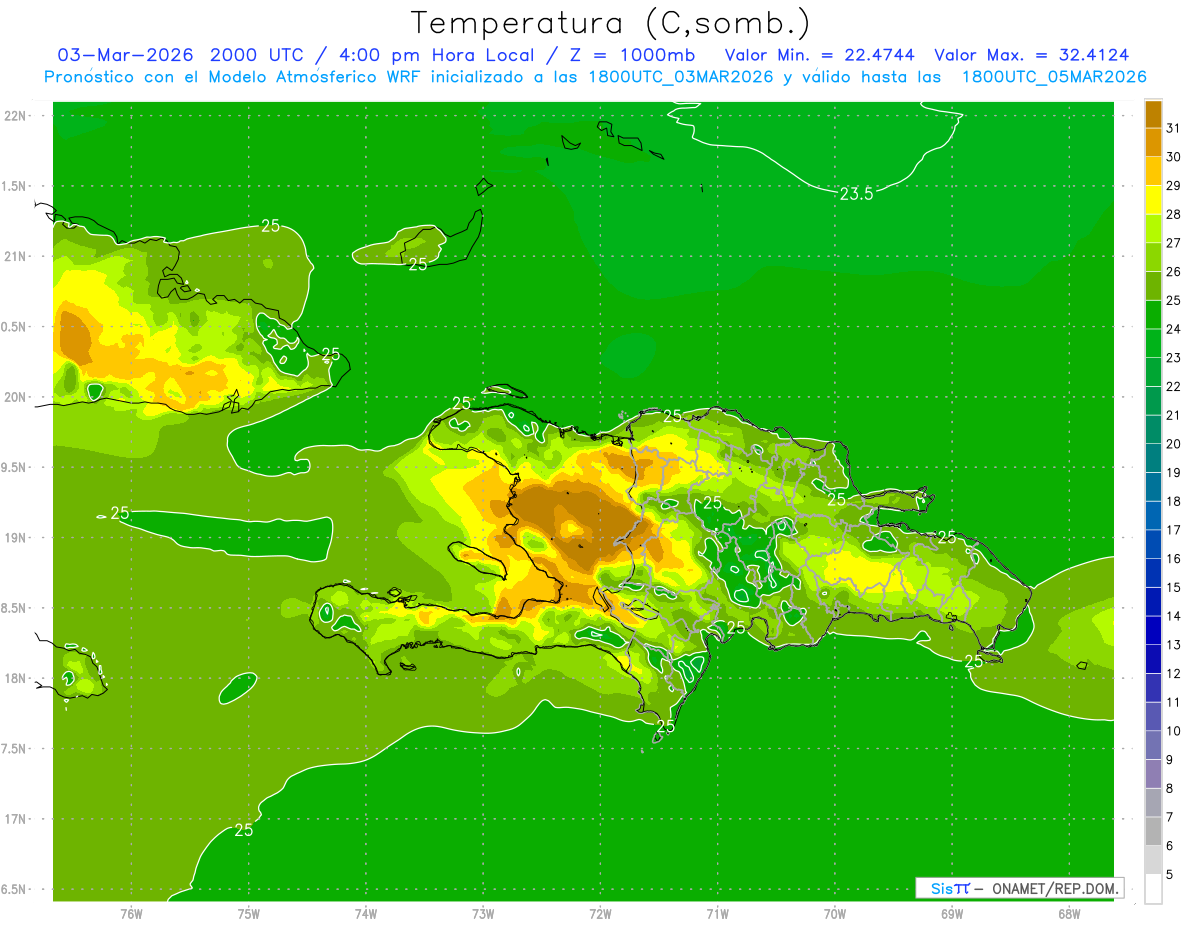Click the legend value "18"
Viewport: 1200px width, 927px height.
pyautogui.click(x=1173, y=501)
